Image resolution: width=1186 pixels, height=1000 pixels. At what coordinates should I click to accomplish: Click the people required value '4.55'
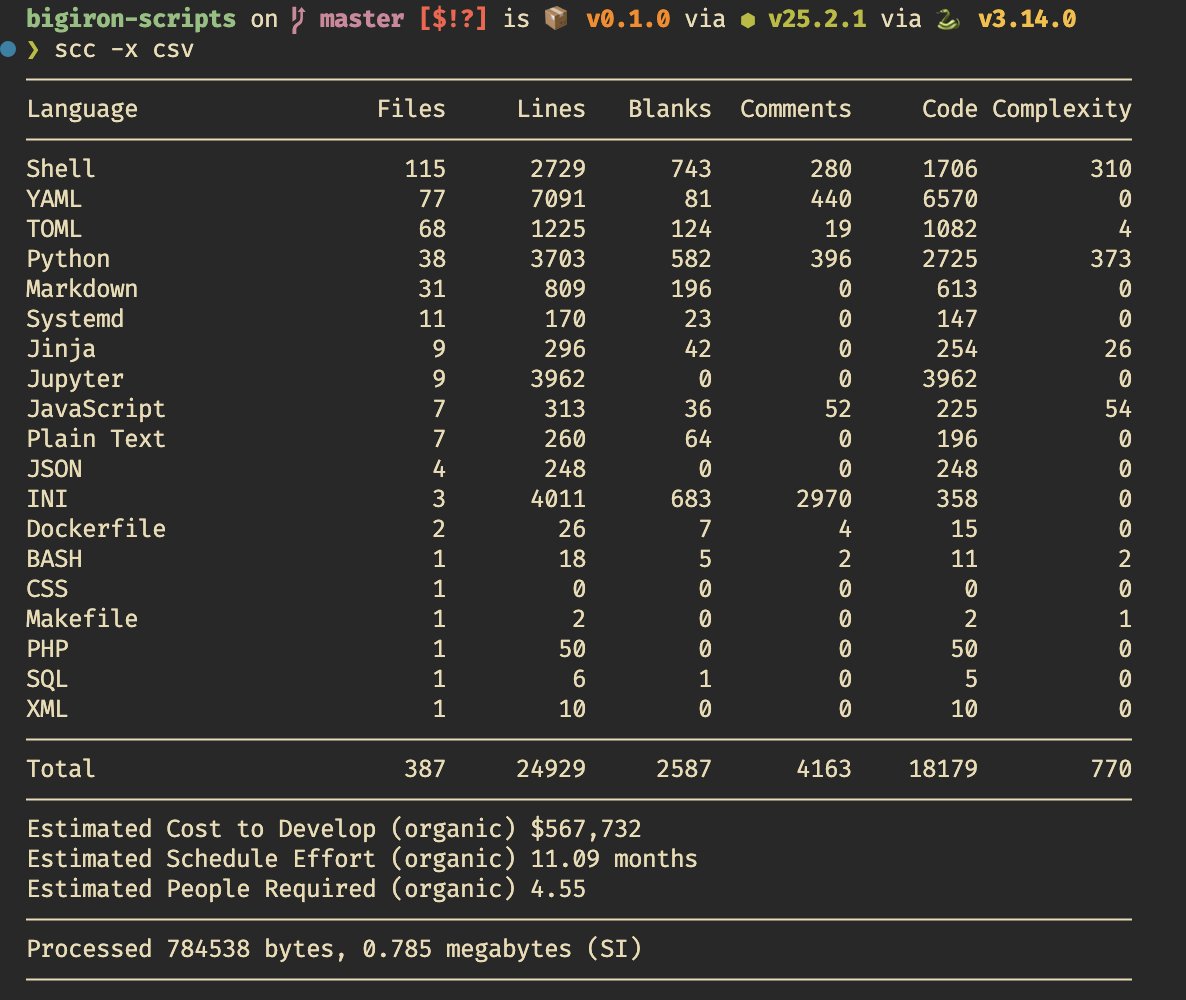point(557,888)
